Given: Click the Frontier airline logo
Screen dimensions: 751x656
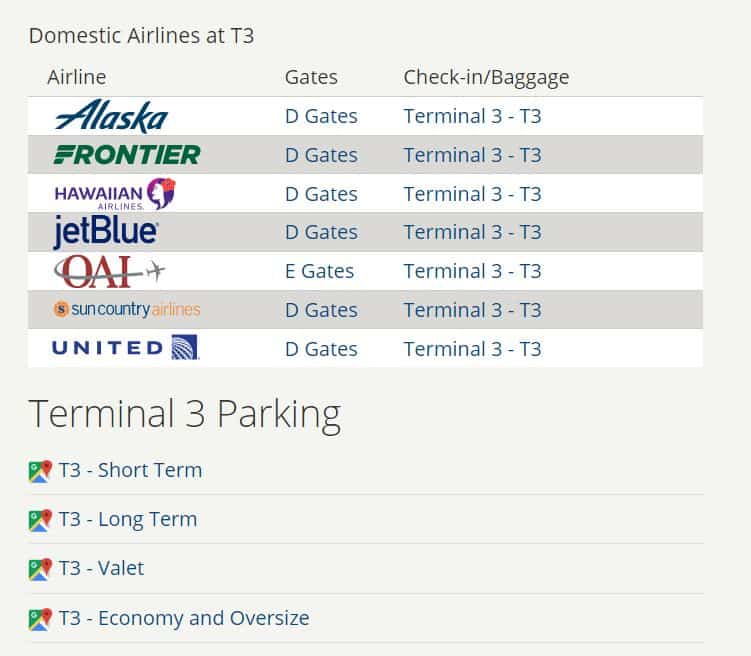Looking at the screenshot, I should pos(127,155).
